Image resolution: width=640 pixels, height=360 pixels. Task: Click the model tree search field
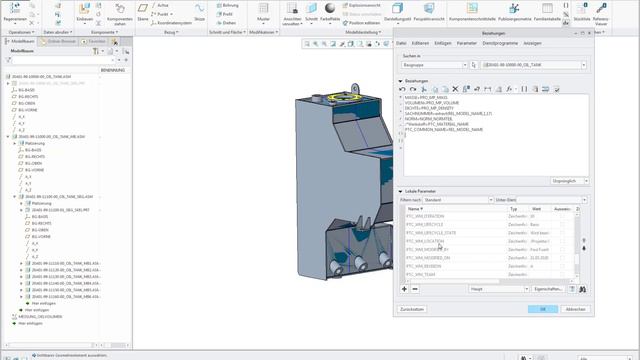tap(63, 60)
